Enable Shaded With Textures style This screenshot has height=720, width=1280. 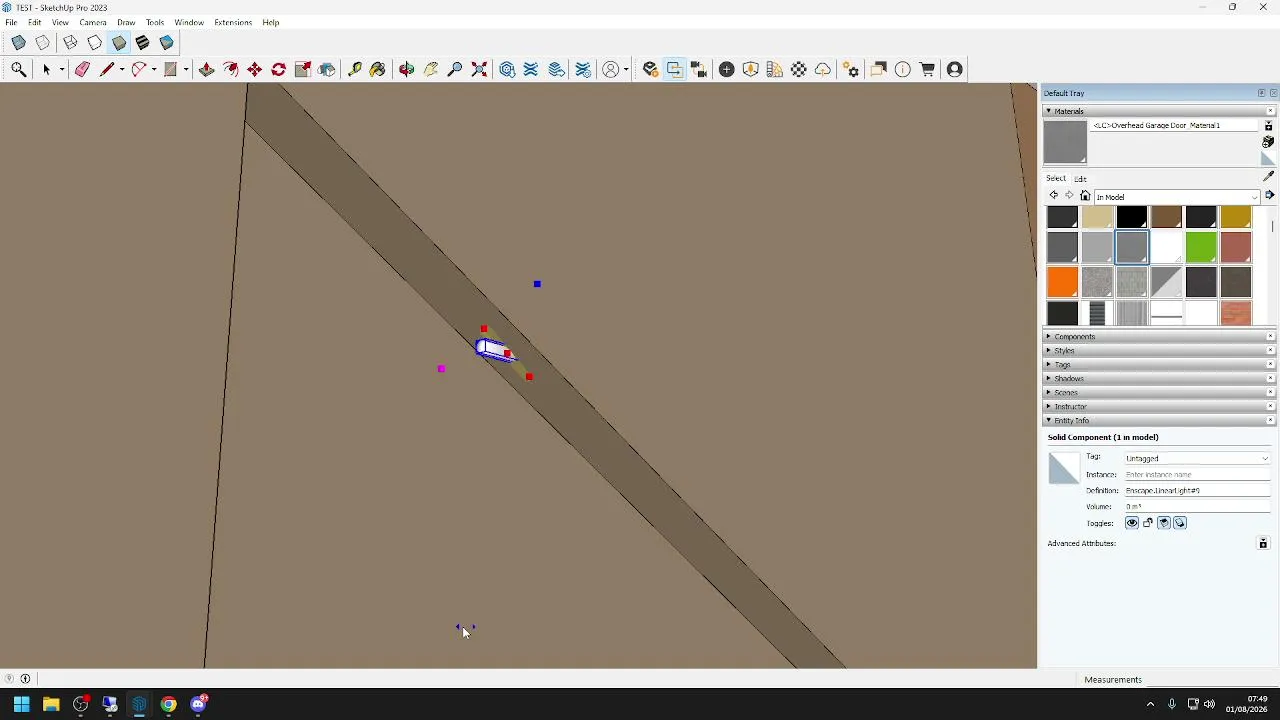tap(143, 43)
